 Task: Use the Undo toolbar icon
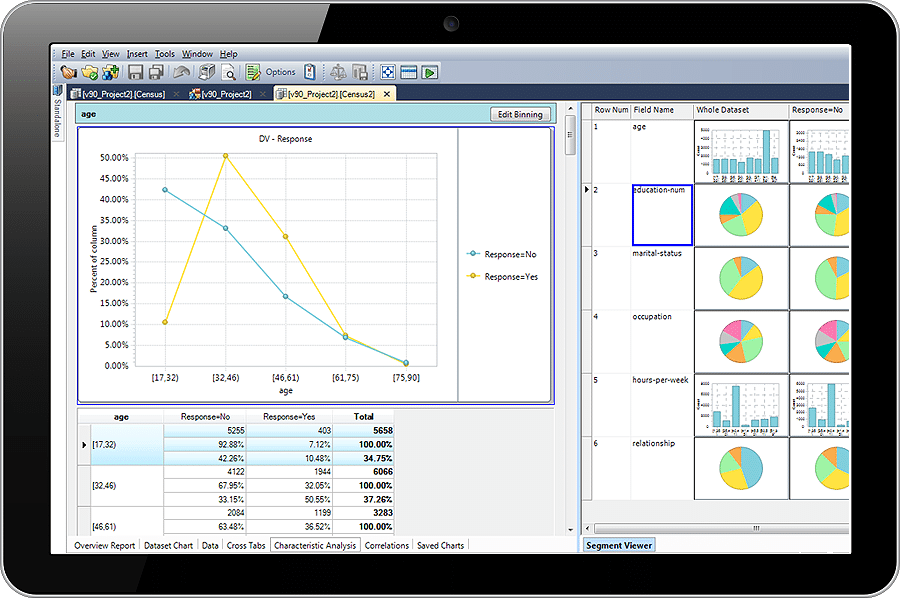(x=182, y=71)
